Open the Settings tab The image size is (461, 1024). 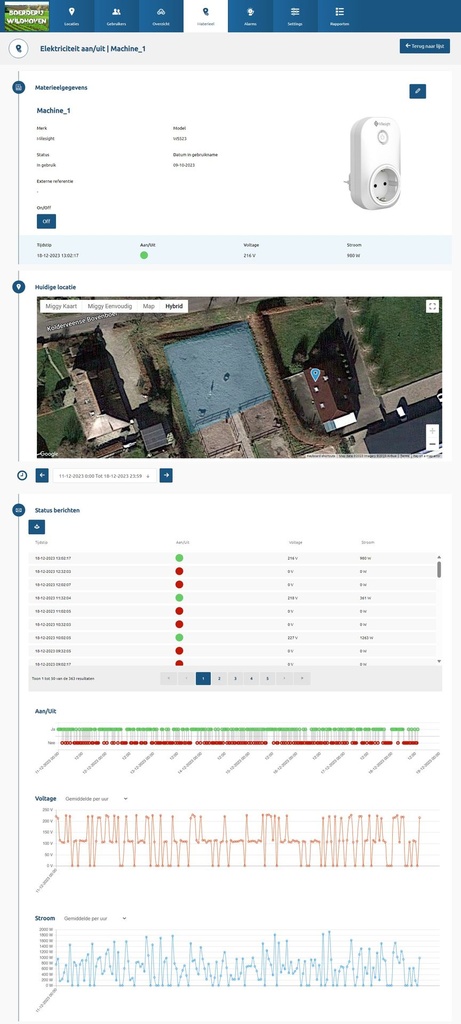[295, 16]
